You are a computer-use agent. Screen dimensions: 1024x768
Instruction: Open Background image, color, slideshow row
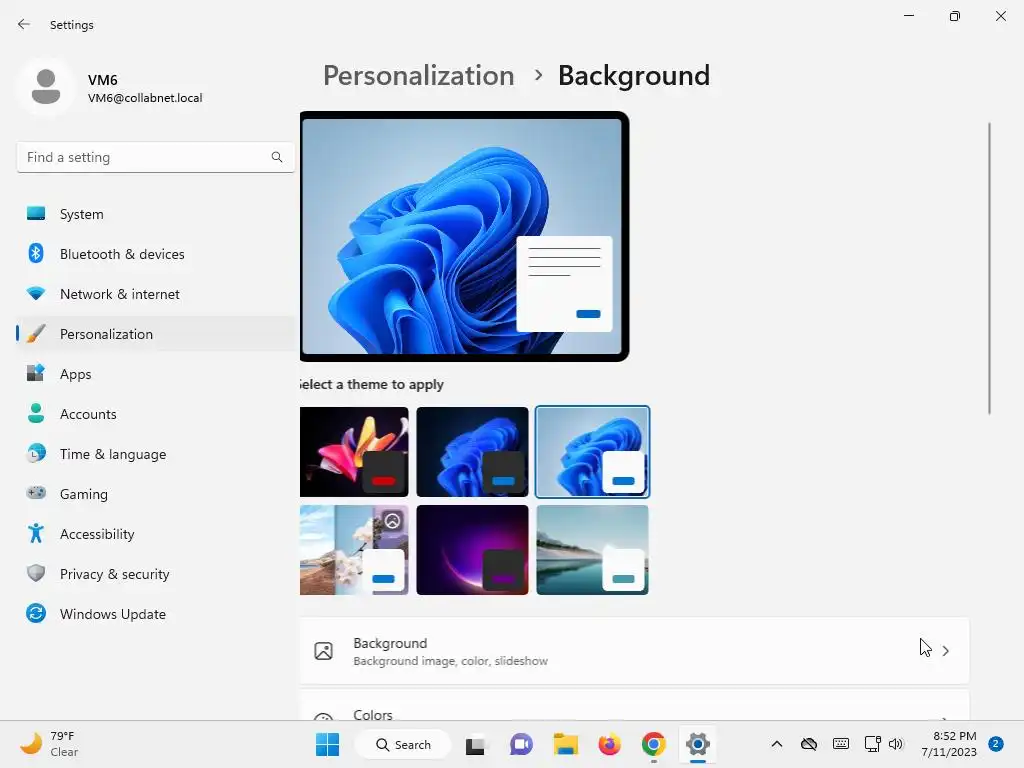pyautogui.click(x=634, y=651)
